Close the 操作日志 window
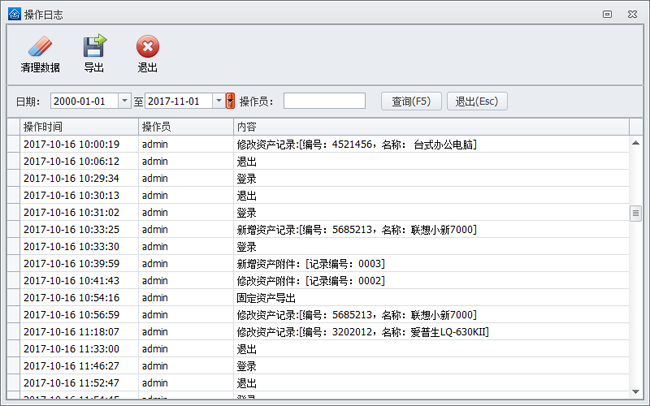 tap(632, 13)
